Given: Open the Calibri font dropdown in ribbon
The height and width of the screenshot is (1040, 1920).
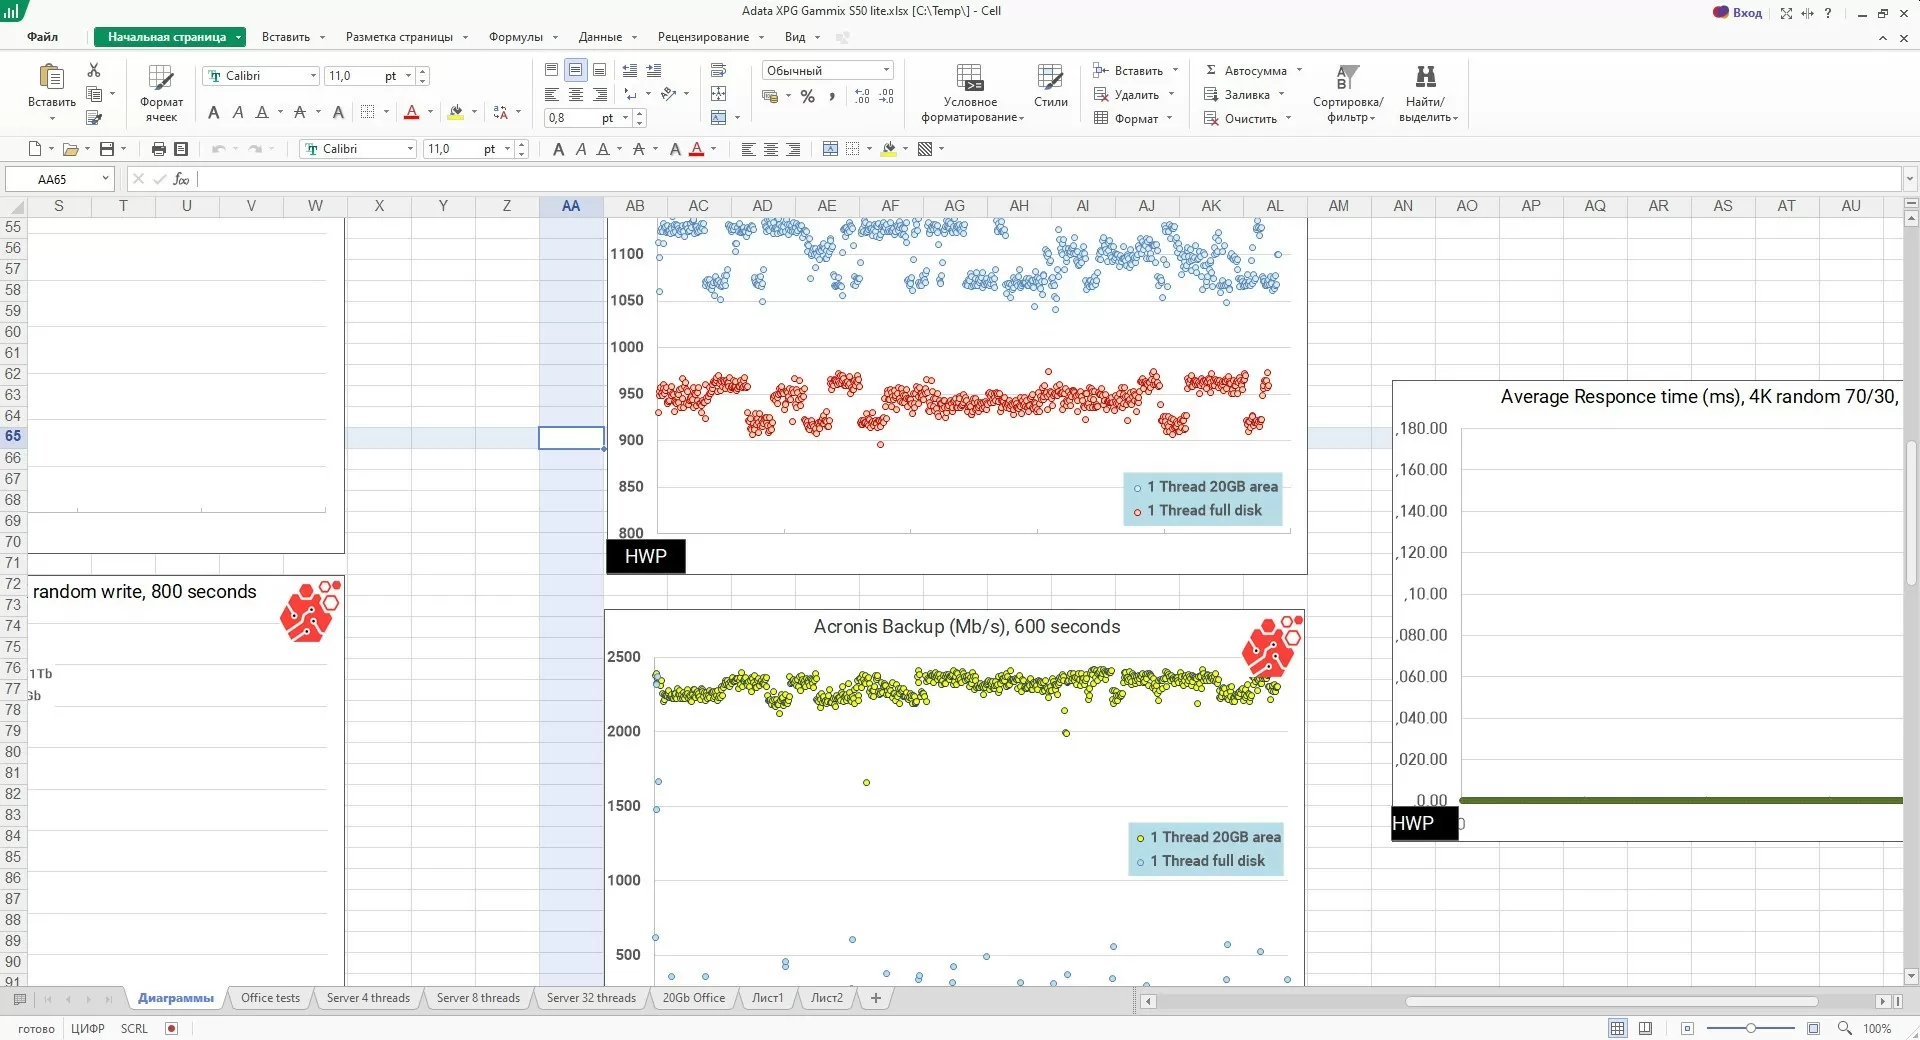Looking at the screenshot, I should point(313,76).
